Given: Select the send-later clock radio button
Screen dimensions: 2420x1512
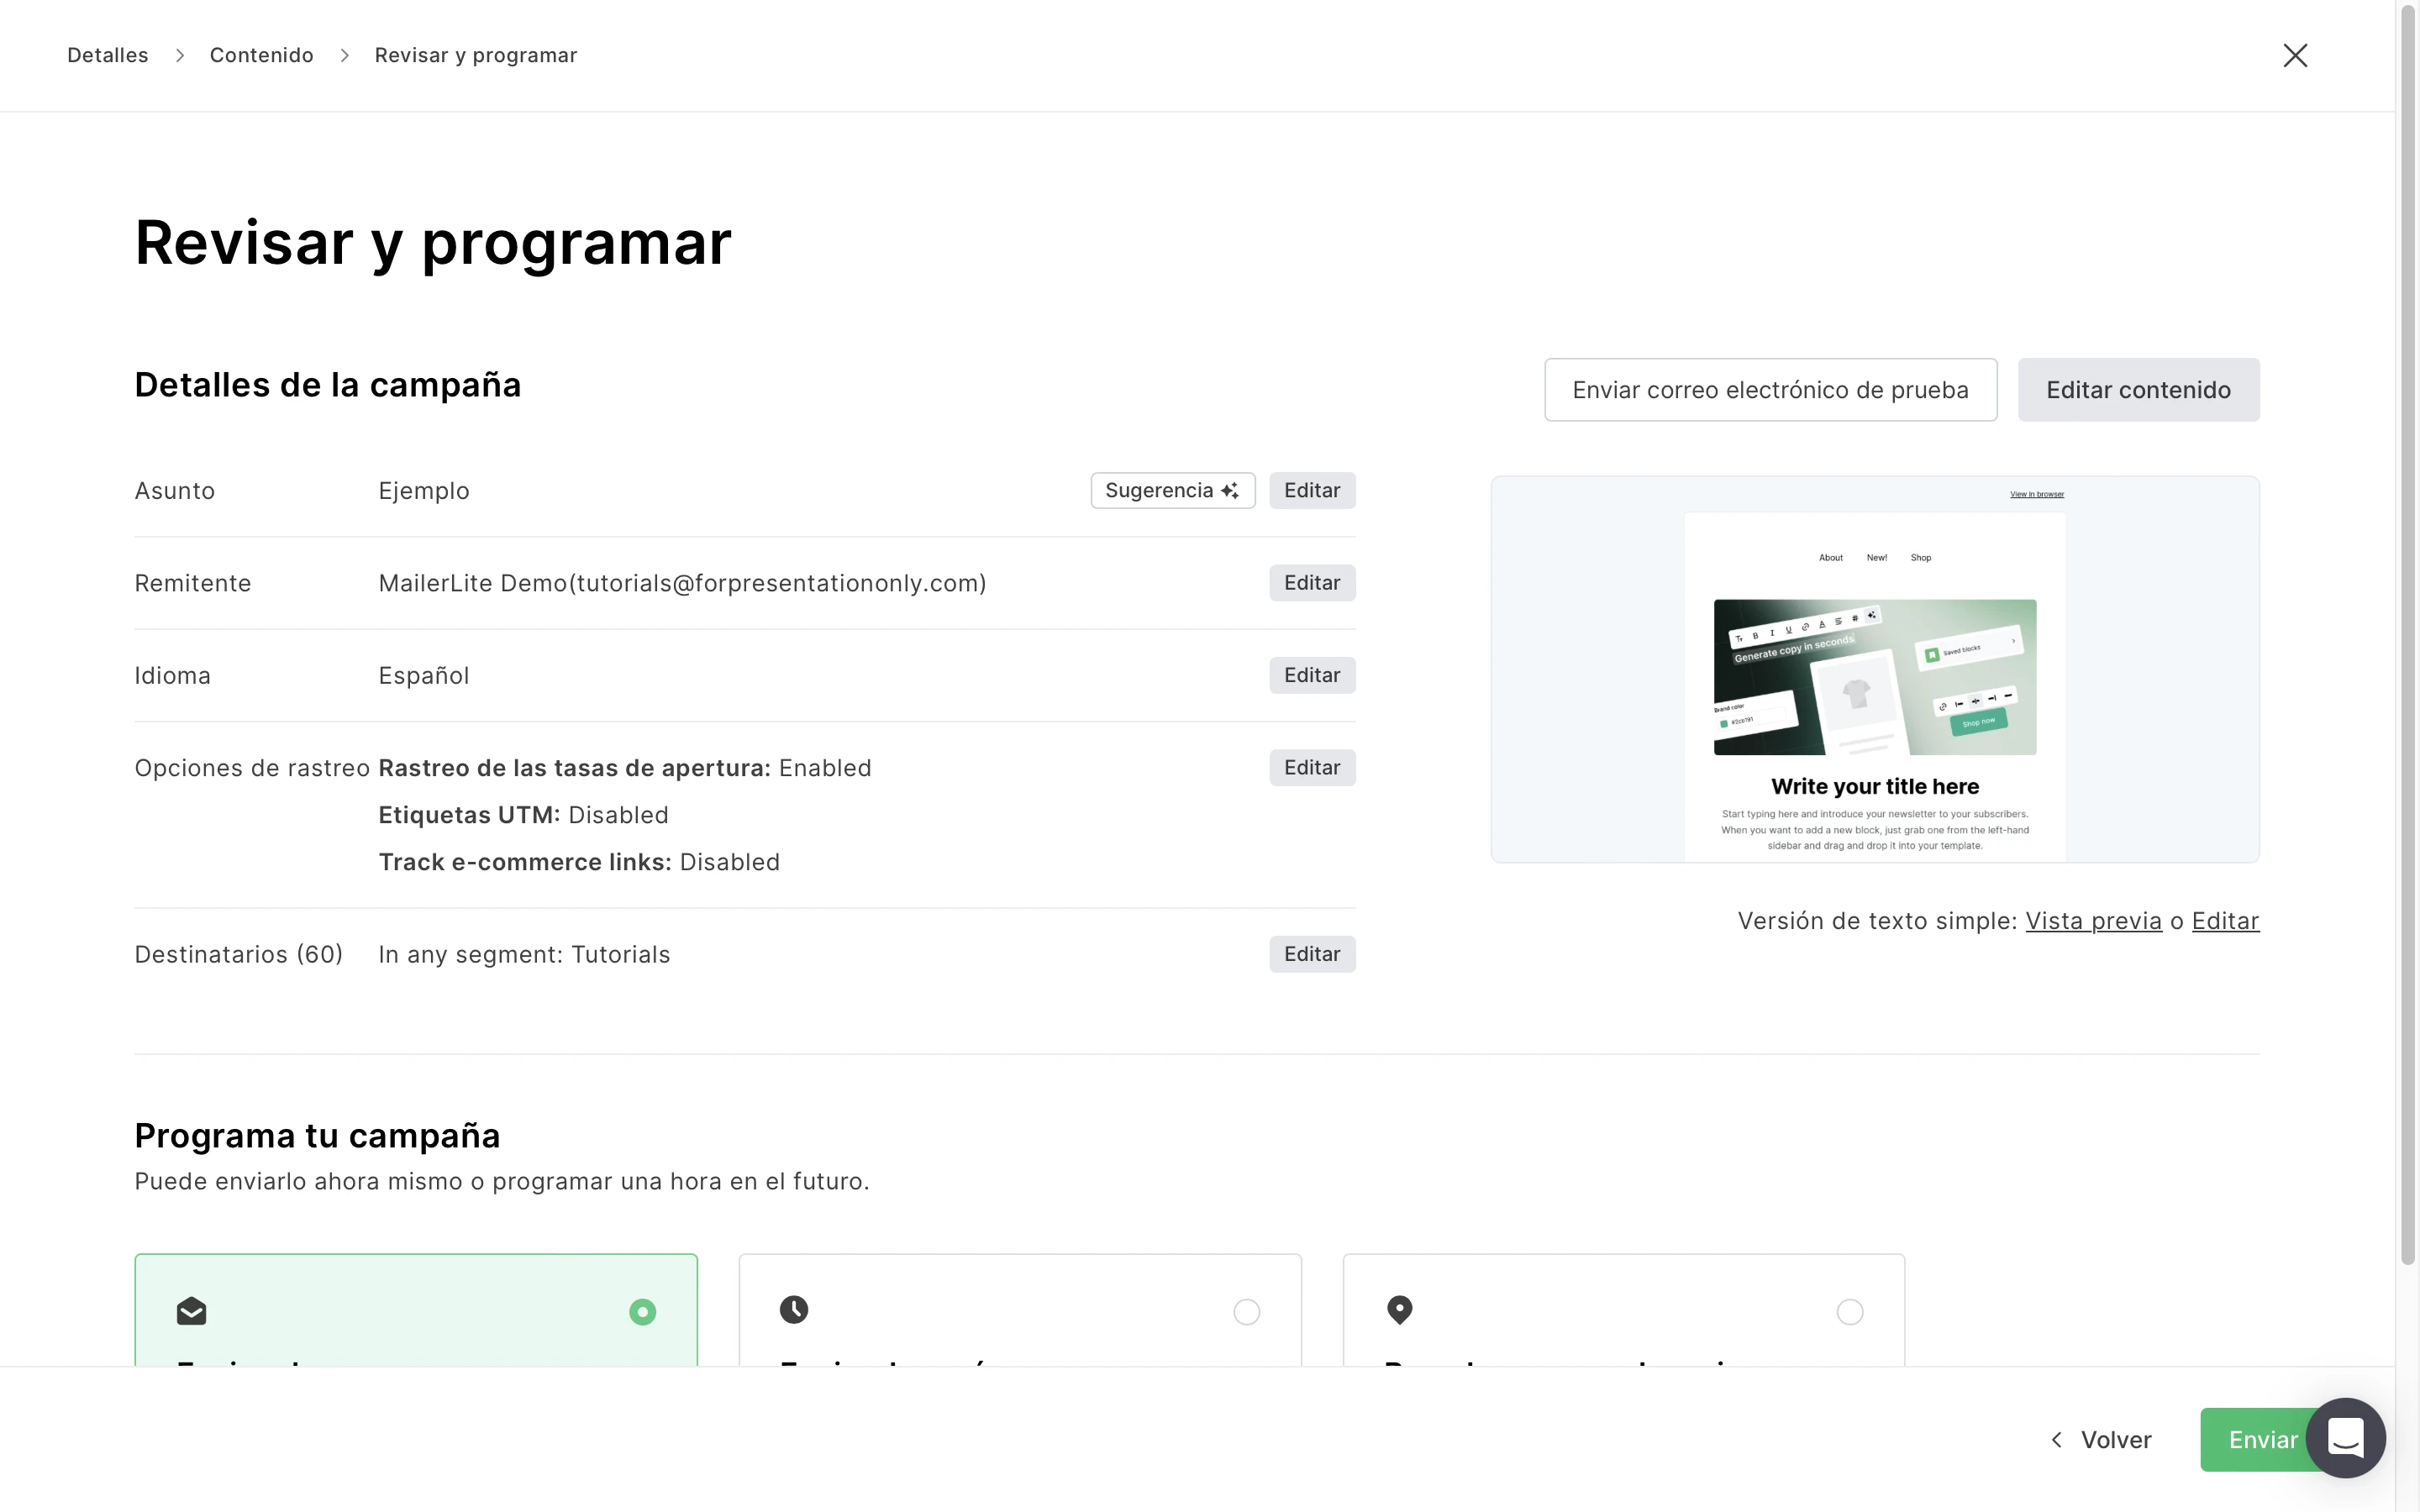Looking at the screenshot, I should coord(1246,1312).
